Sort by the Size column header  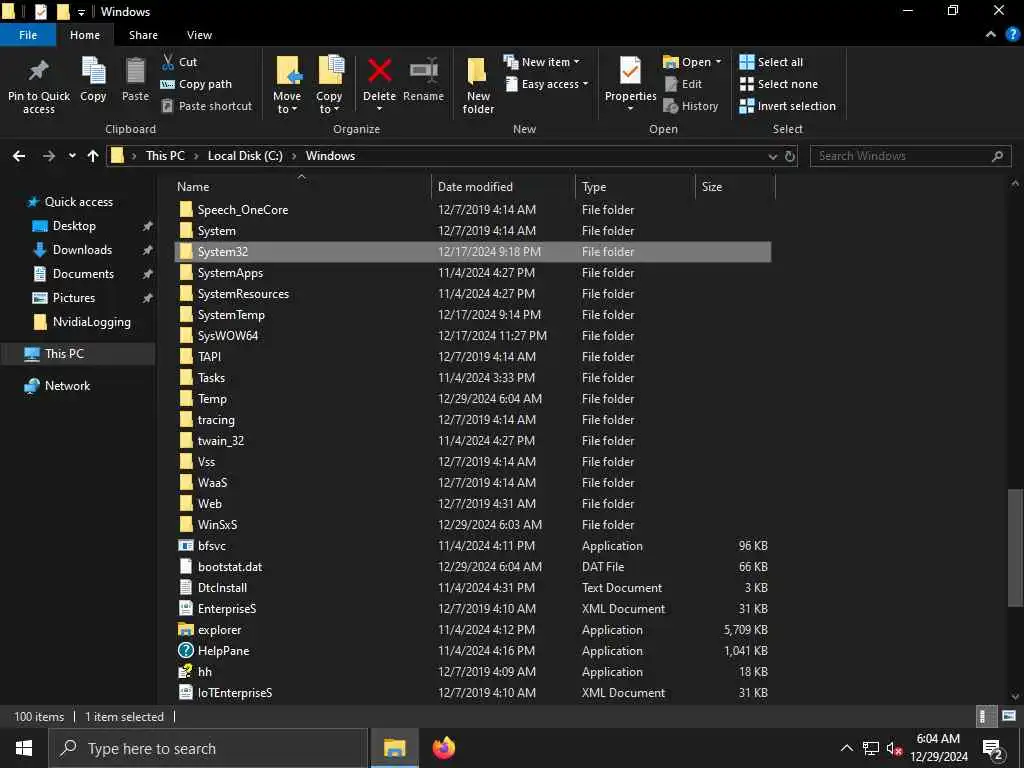[x=735, y=187]
